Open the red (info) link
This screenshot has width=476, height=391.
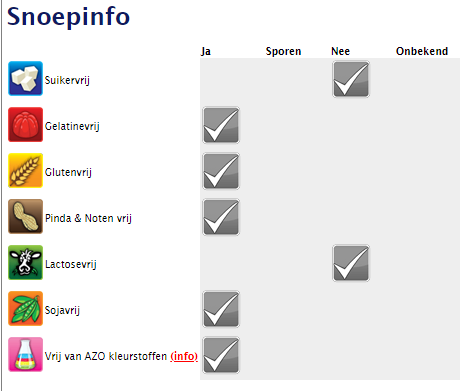(x=184, y=356)
